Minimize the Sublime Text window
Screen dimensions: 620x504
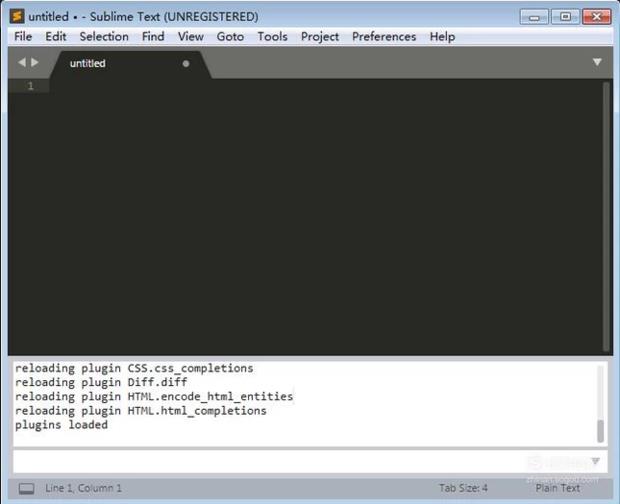tap(534, 17)
